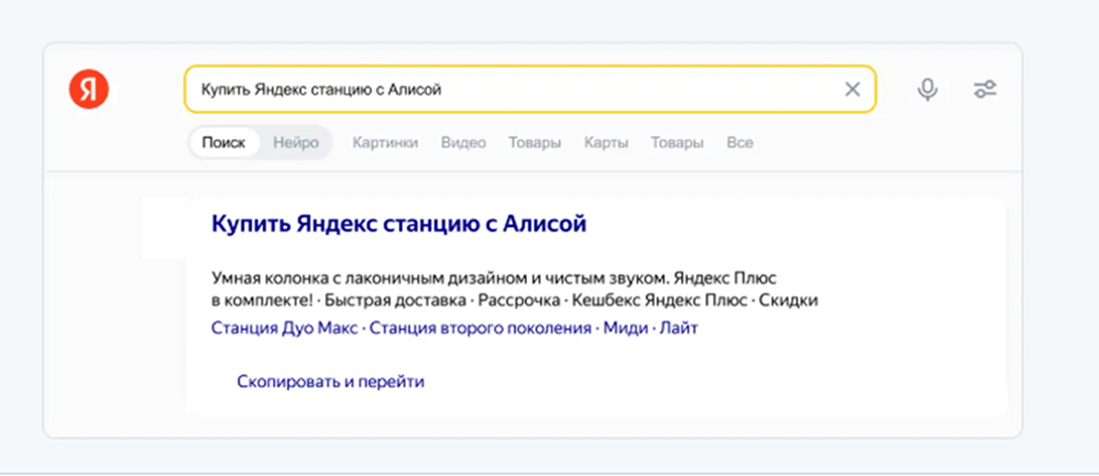1099x476 pixels.
Task: Open search settings sliders icon
Action: click(985, 90)
